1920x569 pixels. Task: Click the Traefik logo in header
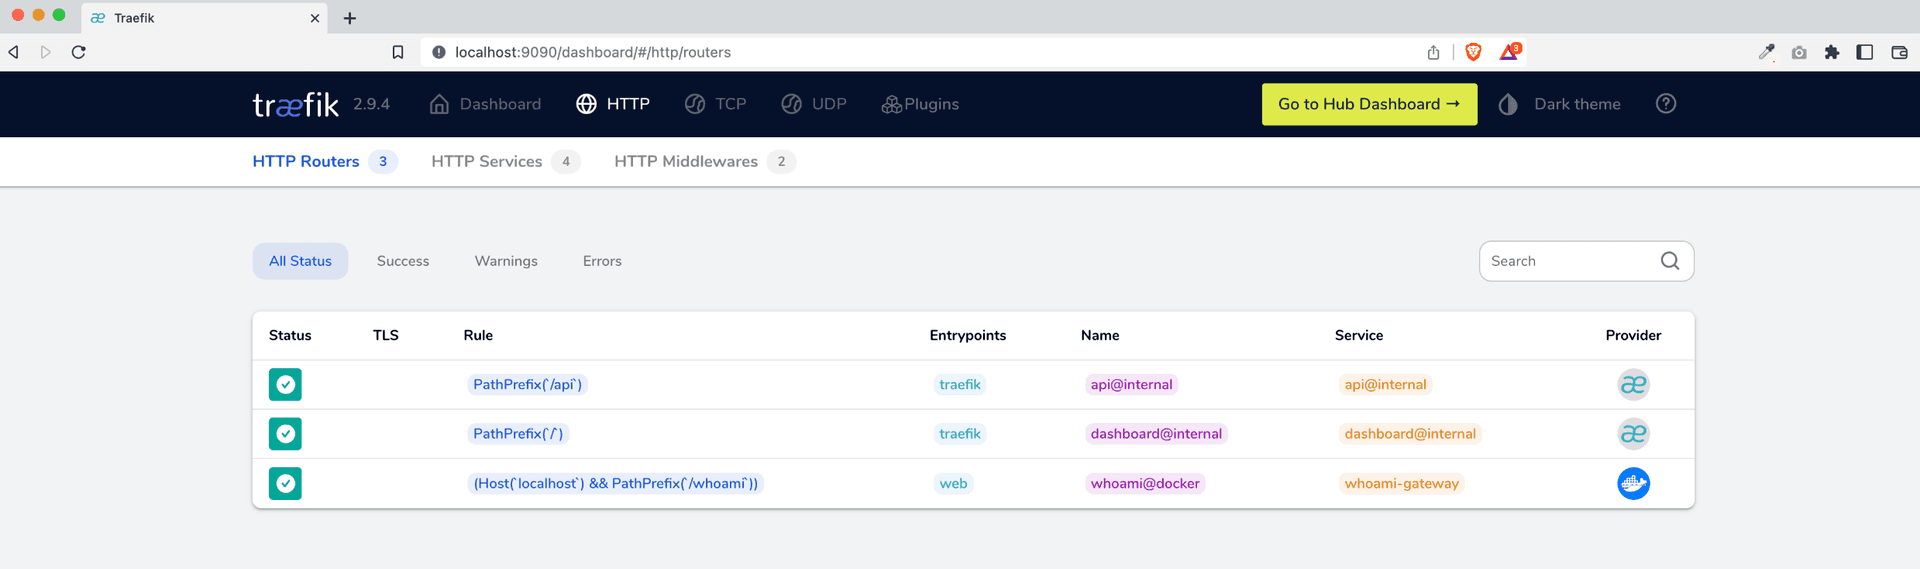[295, 104]
